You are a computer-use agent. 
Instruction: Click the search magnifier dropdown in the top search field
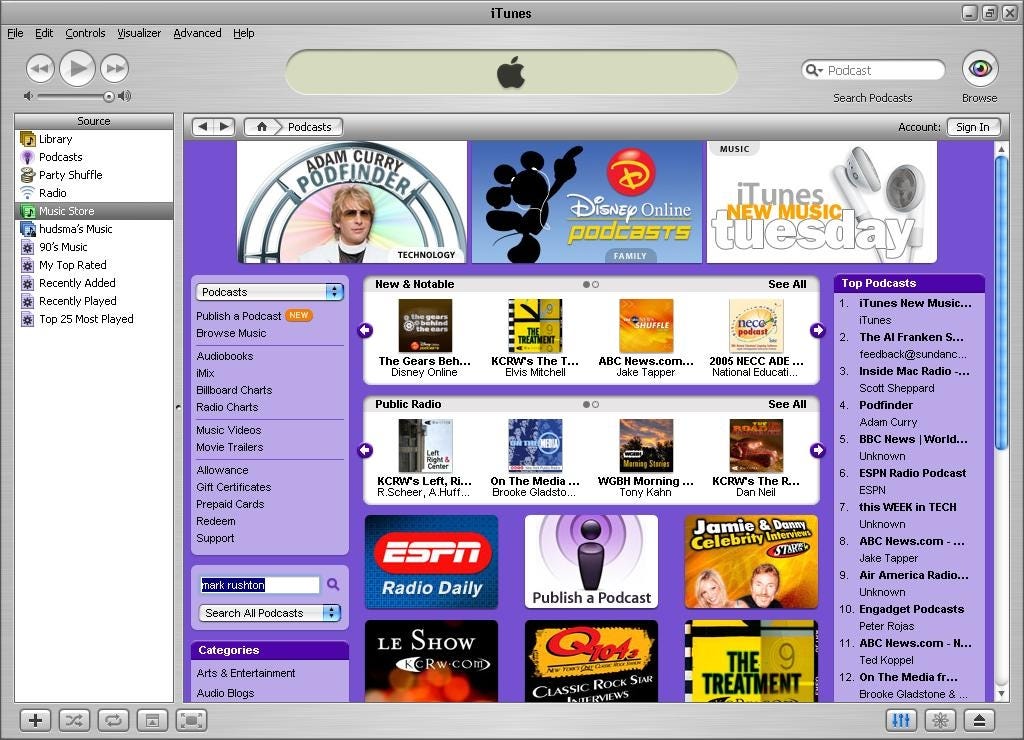(814, 70)
